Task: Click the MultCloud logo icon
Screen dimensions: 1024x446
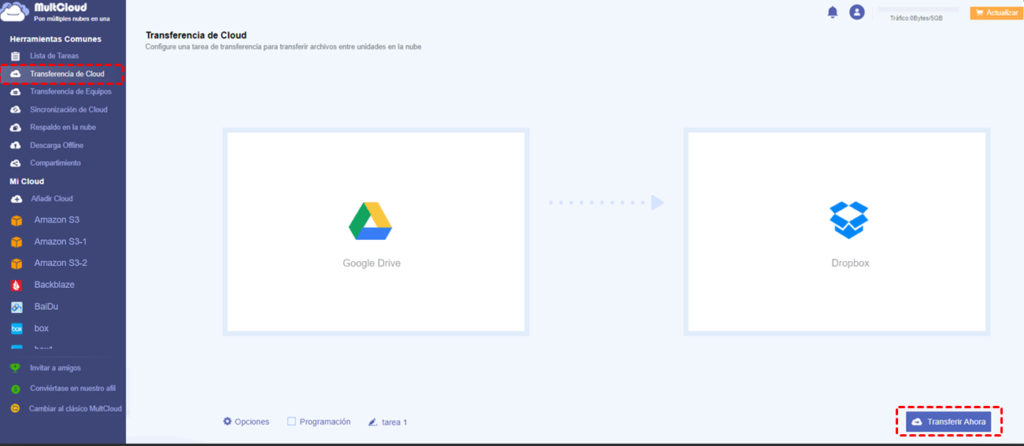Action: 14,12
